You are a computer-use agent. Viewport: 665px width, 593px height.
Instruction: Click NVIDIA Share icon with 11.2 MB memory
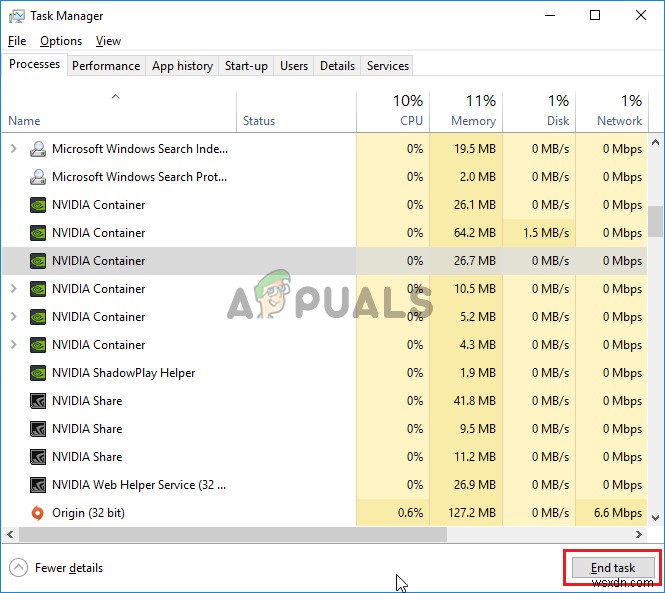tap(38, 457)
